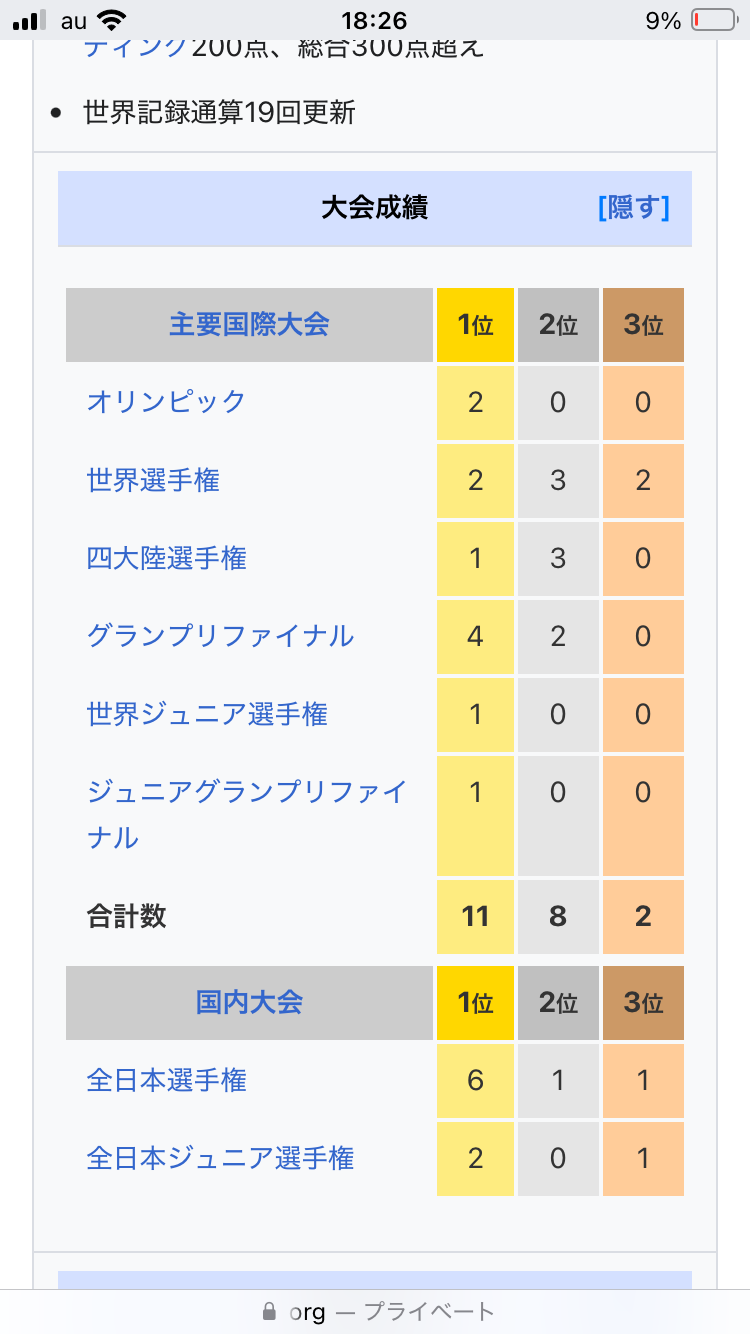The width and height of the screenshot is (750, 1334).
Task: Tap the lock icon in address bar
Action: click(x=268, y=1311)
